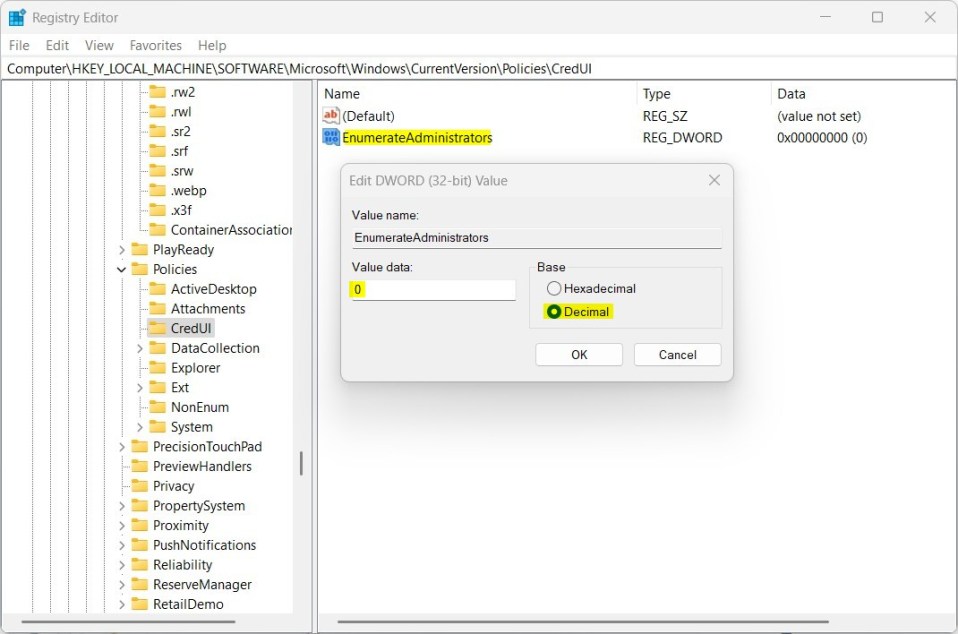Expand the Ext tree node
The width and height of the screenshot is (958, 634).
click(x=139, y=388)
